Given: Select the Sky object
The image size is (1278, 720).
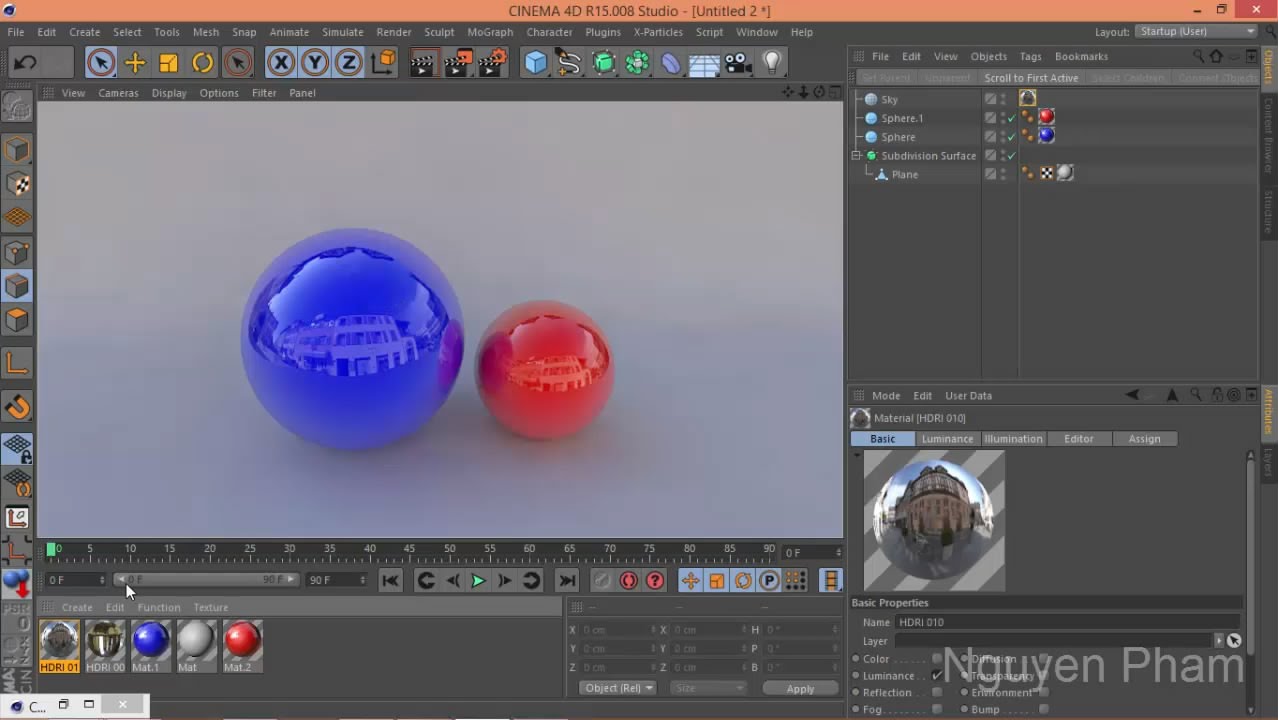Looking at the screenshot, I should [x=889, y=100].
